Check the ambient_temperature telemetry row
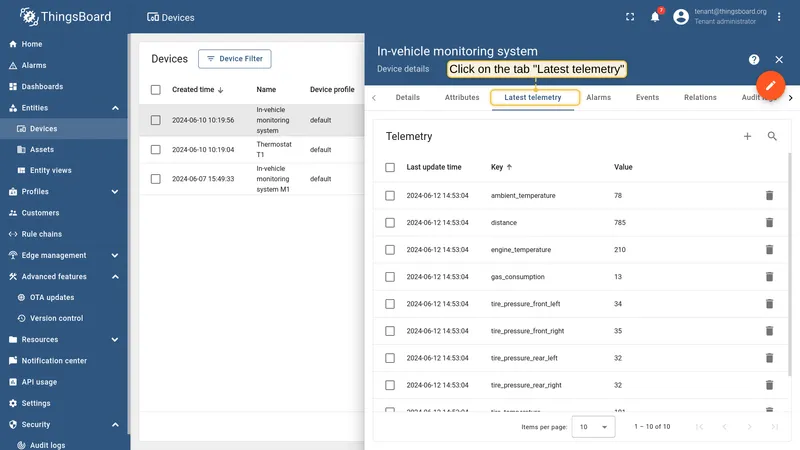 click(x=390, y=195)
